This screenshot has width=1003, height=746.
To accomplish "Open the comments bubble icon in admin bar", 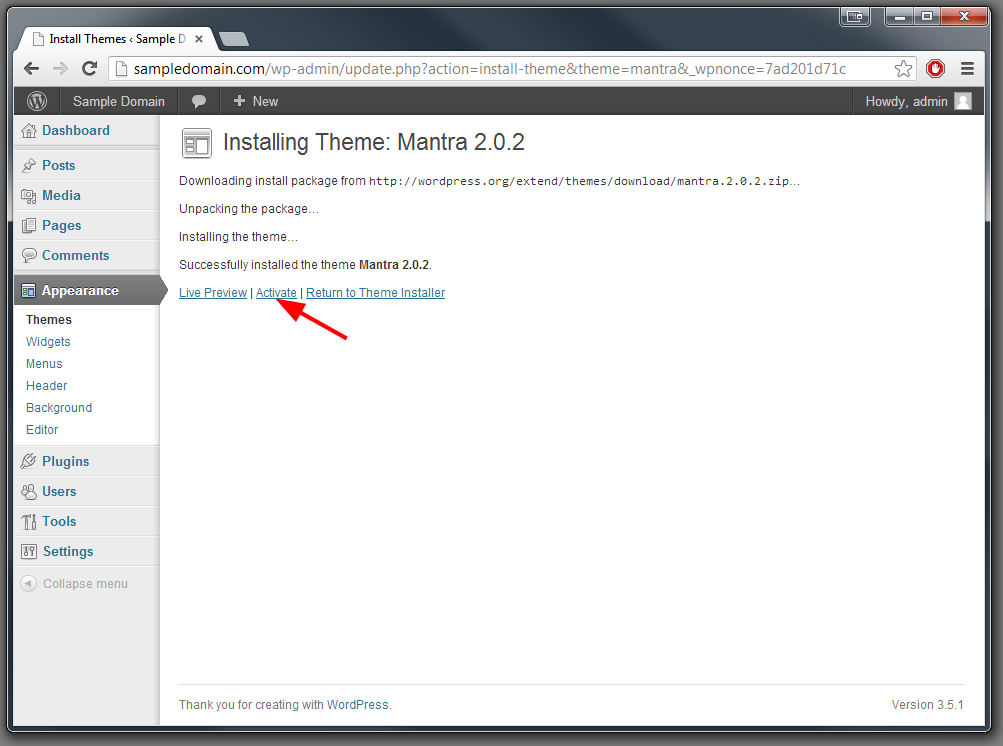I will 199,101.
